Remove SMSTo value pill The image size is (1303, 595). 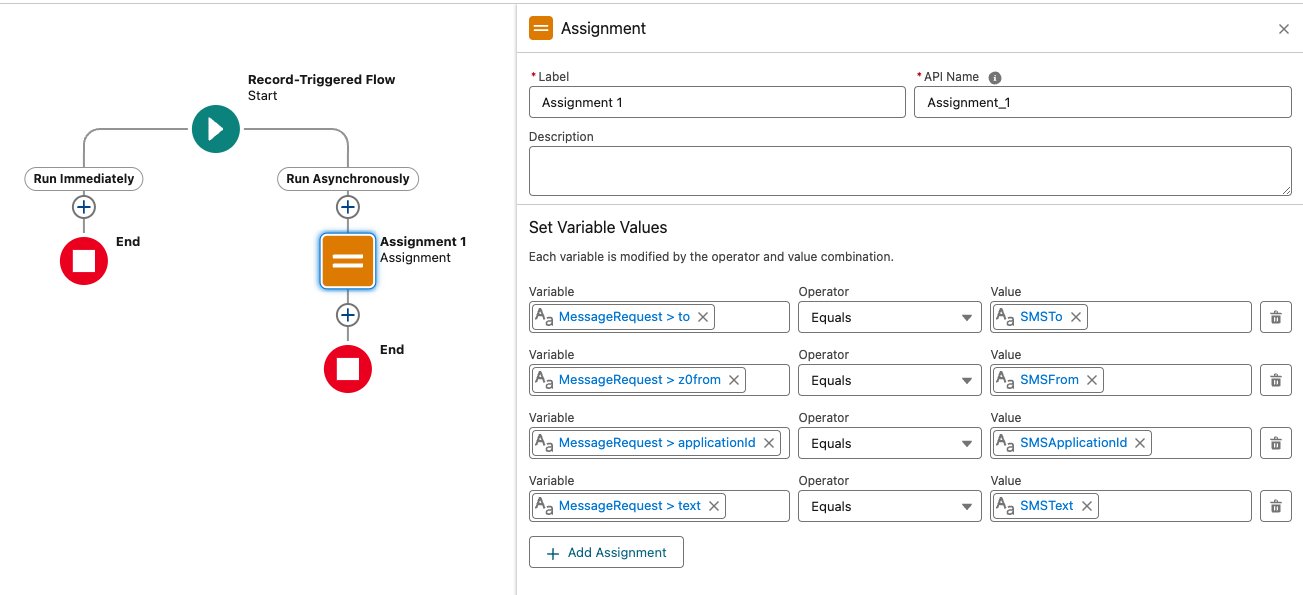coord(1076,317)
